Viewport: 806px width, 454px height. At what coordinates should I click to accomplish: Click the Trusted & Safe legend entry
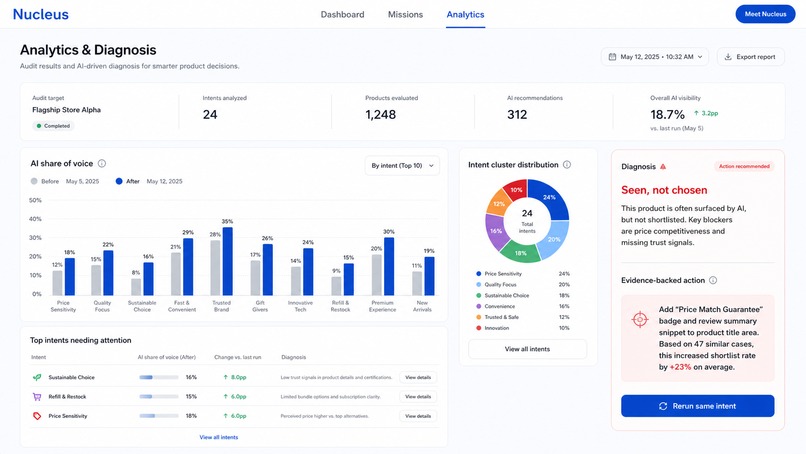click(523, 317)
